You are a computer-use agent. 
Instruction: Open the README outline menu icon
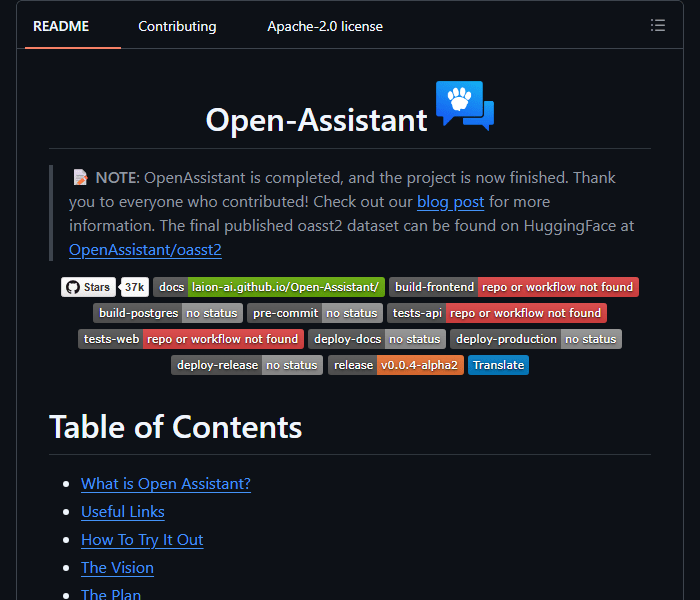pos(658,25)
